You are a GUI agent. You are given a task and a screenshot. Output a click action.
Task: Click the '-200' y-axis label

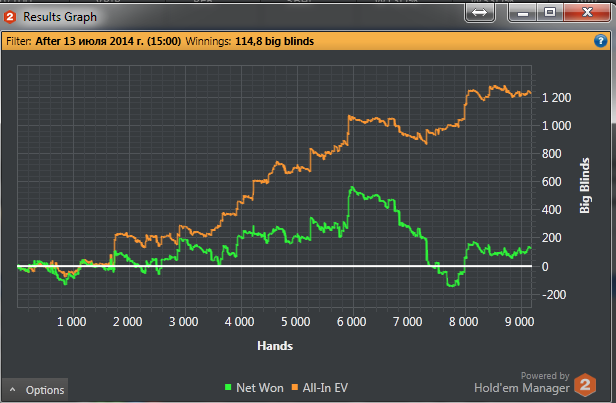[x=554, y=295]
